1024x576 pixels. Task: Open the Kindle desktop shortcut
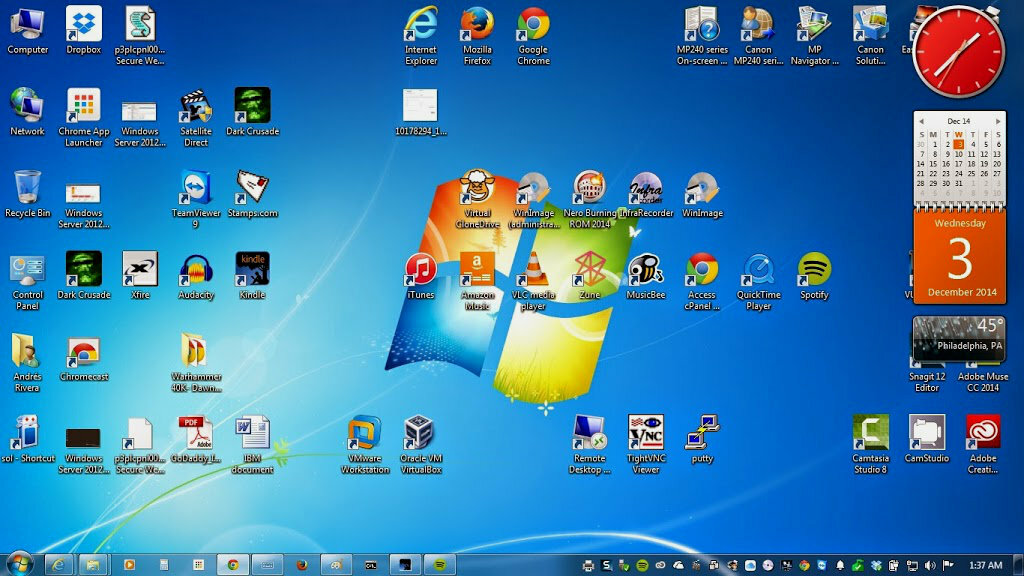point(252,276)
